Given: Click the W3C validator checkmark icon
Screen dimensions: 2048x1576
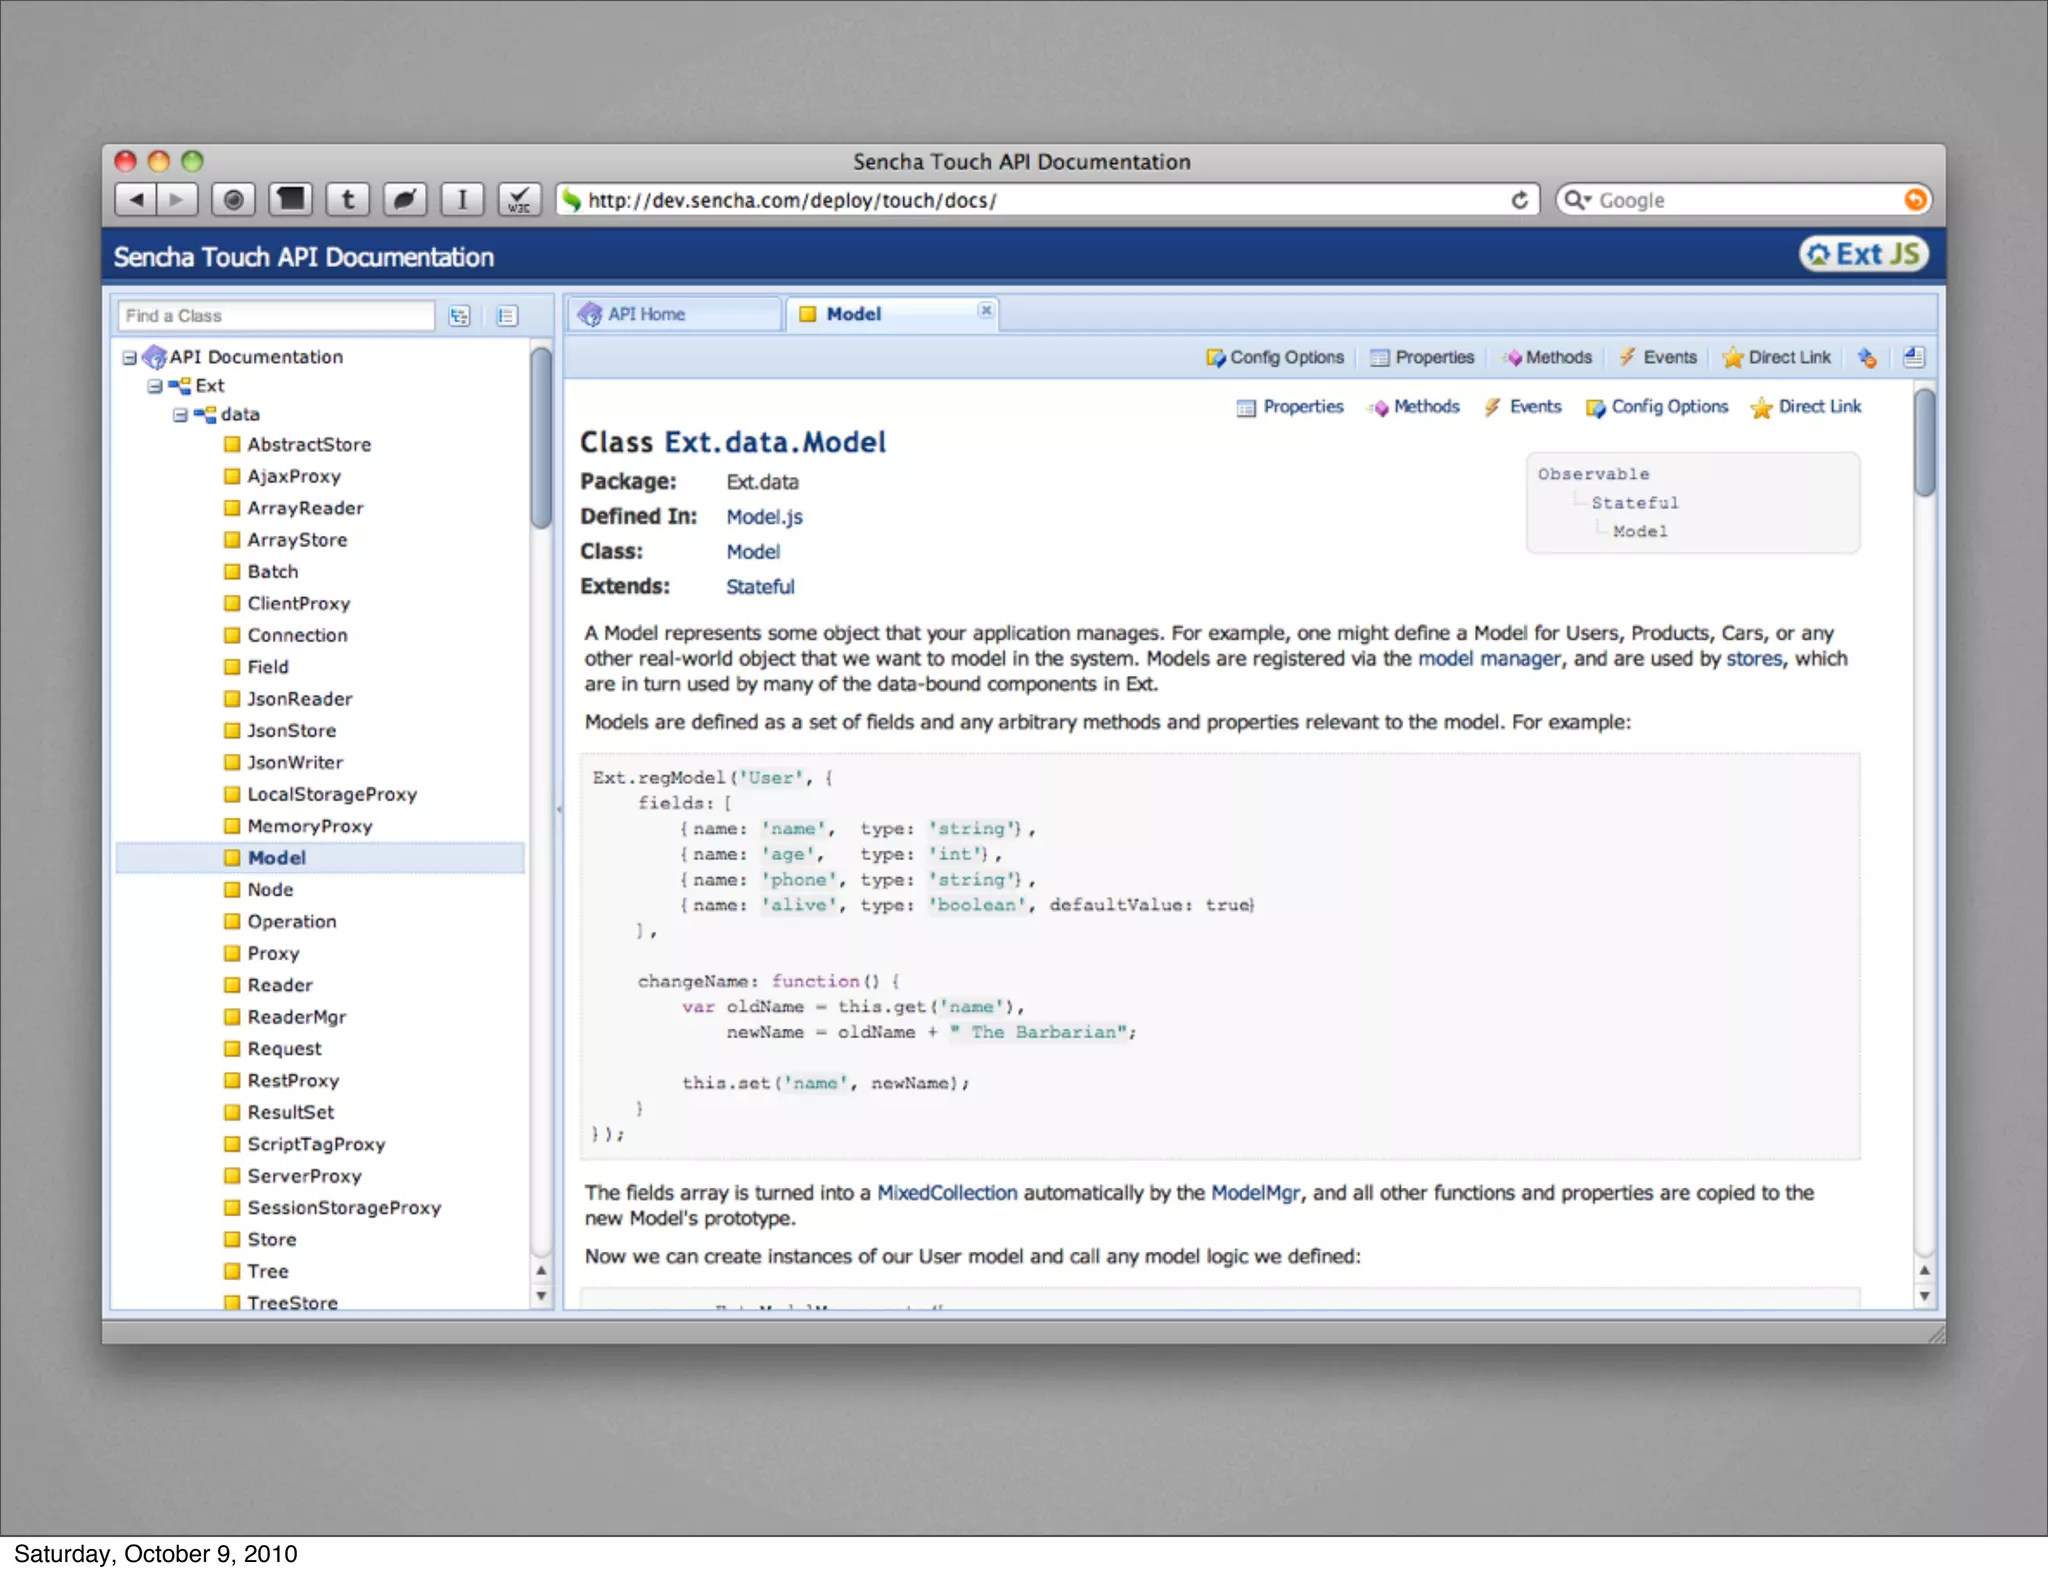Looking at the screenshot, I should coord(519,200).
